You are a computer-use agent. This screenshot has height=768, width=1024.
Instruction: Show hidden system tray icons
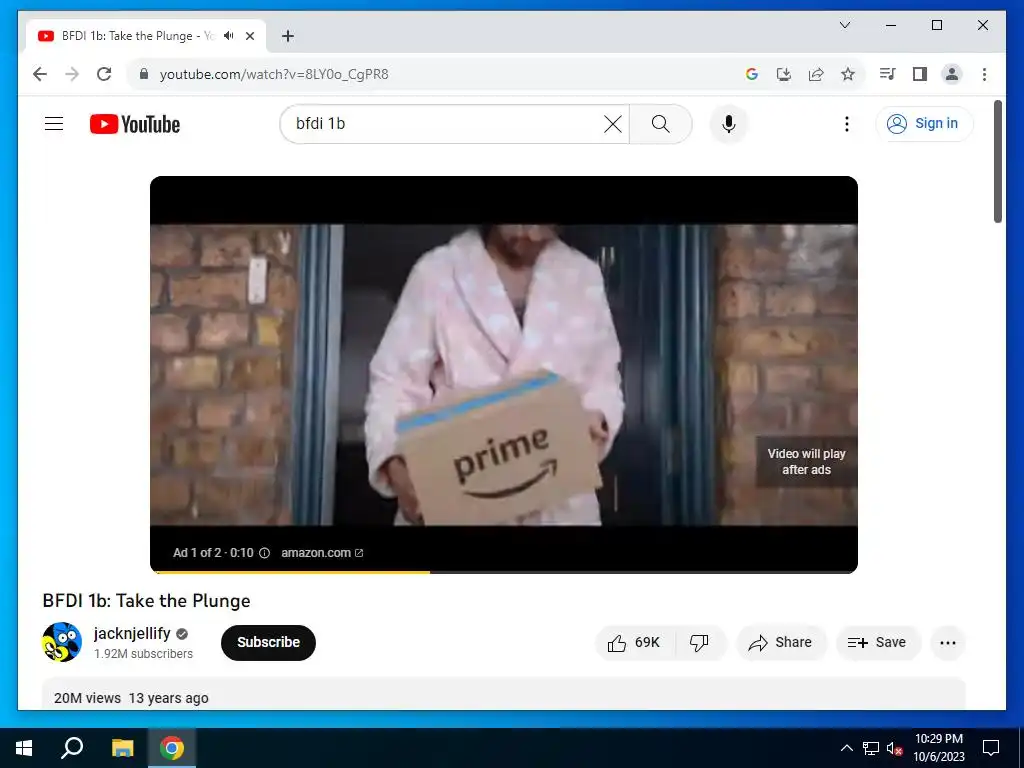[x=846, y=748]
